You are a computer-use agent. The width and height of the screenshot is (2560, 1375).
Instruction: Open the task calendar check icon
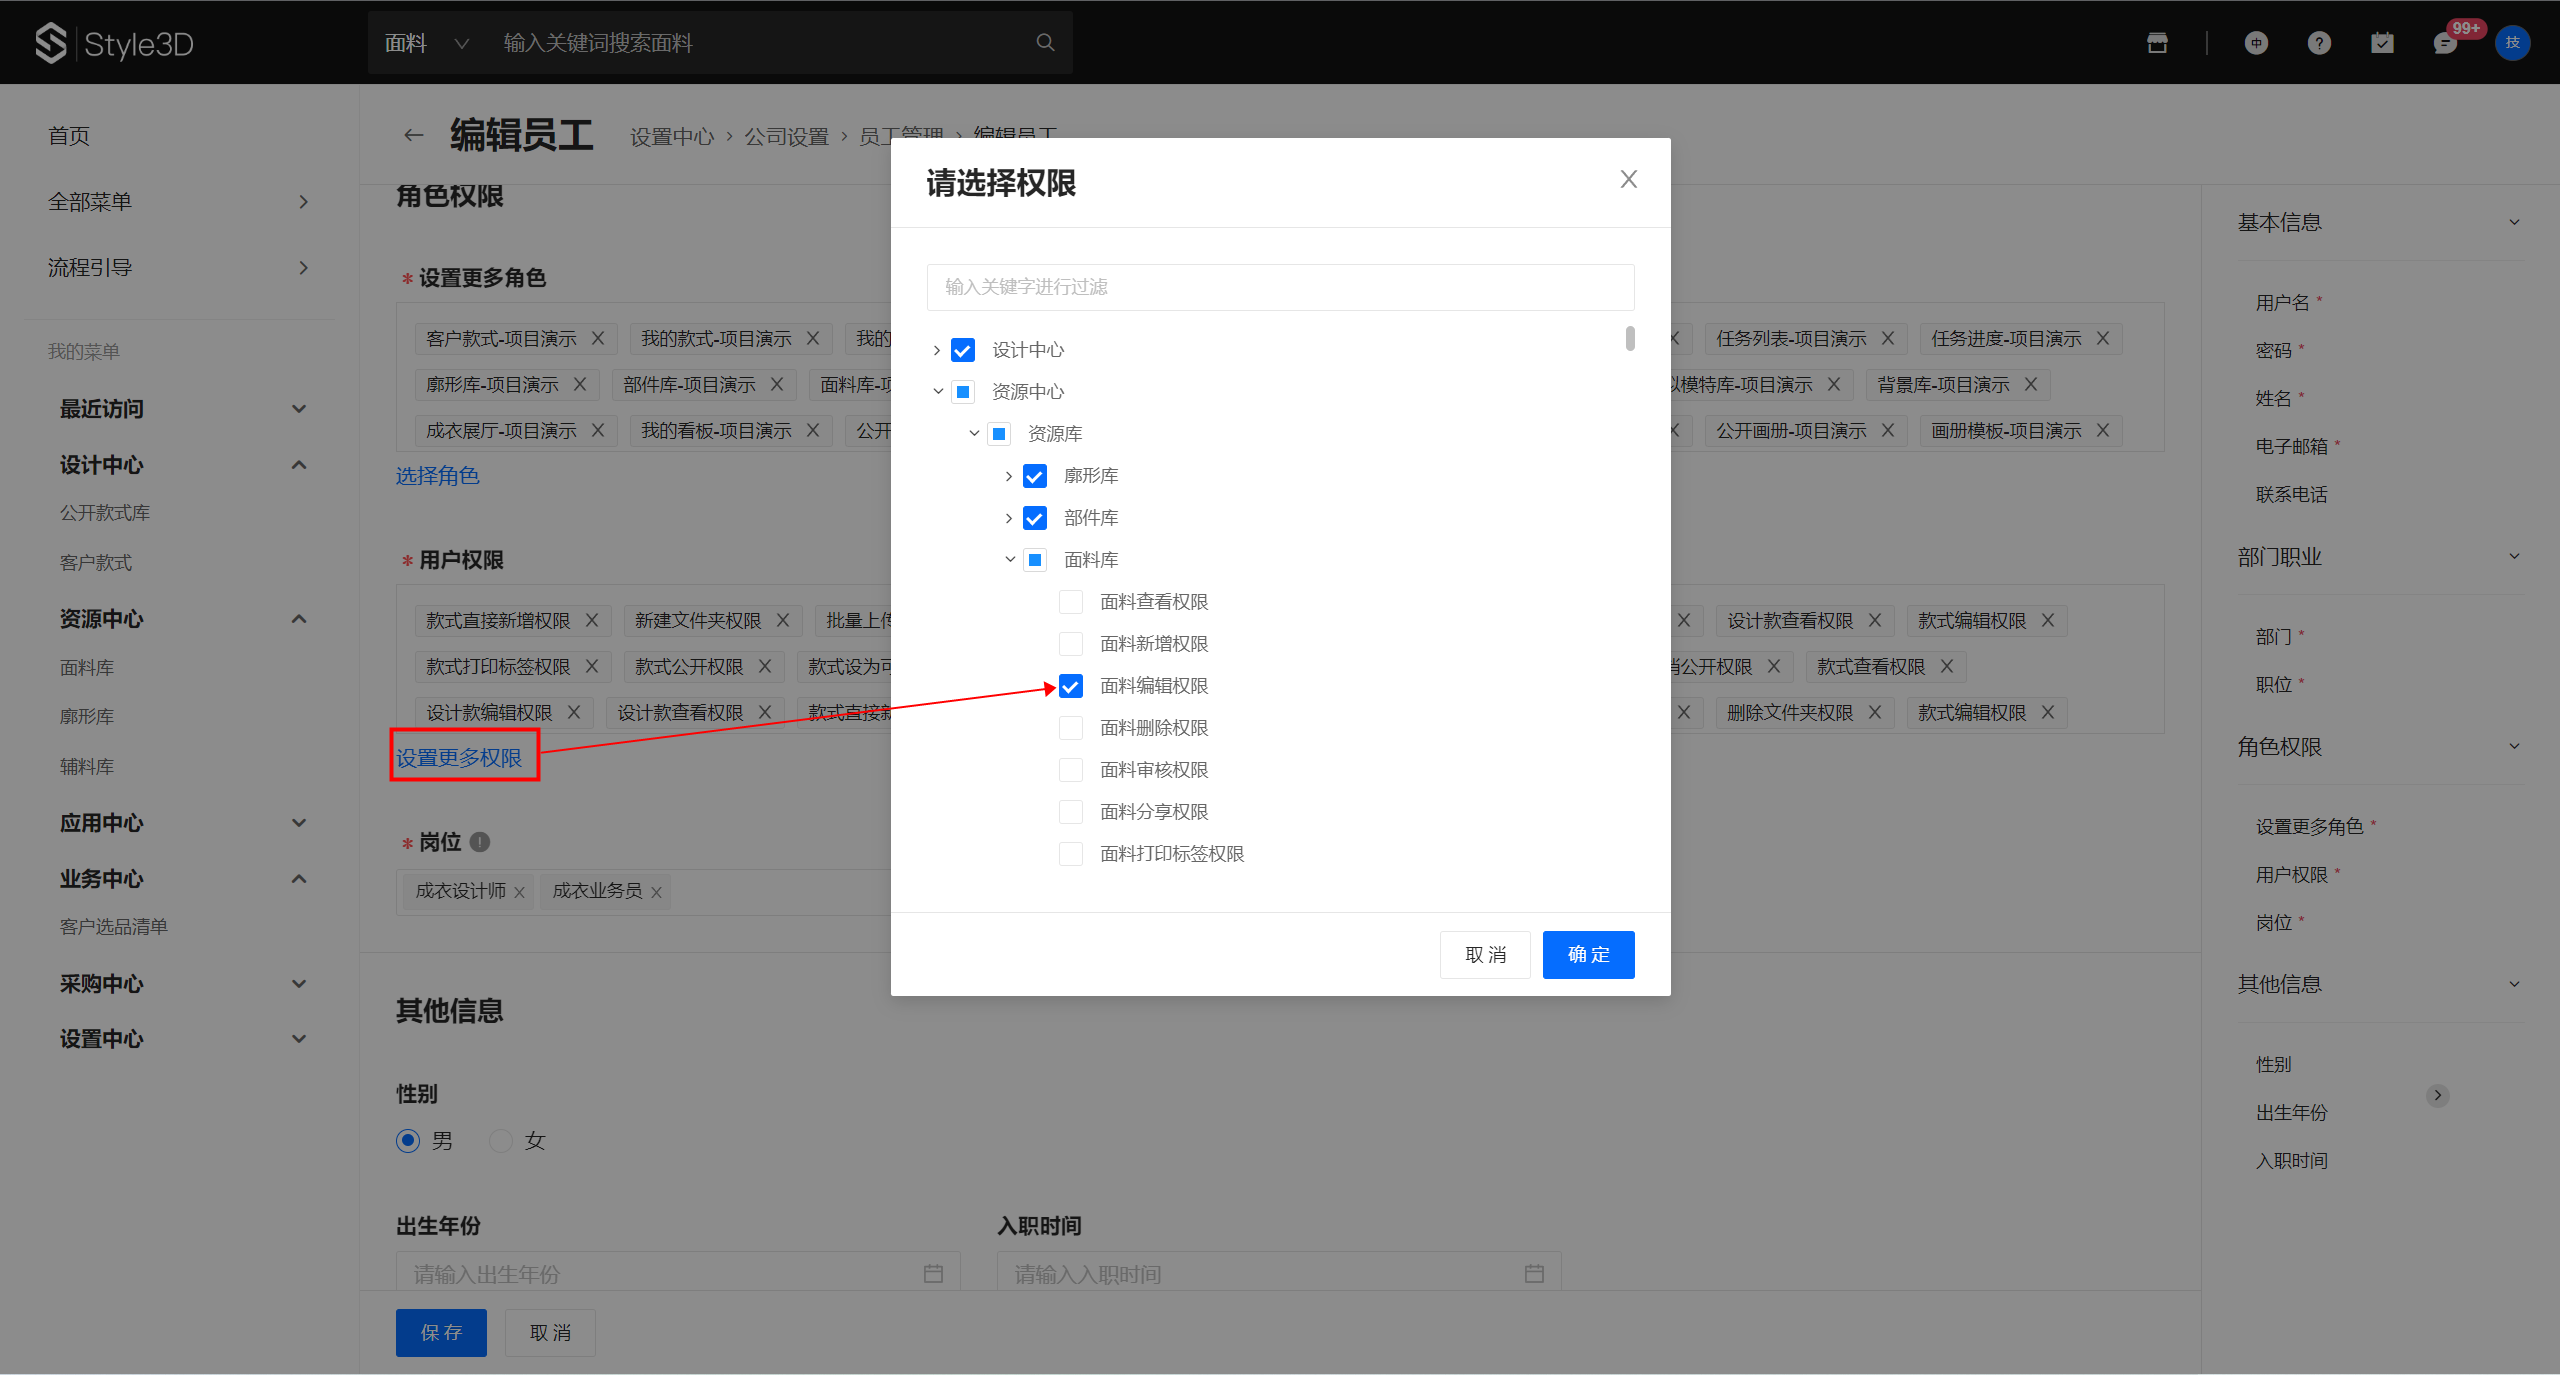[2382, 43]
